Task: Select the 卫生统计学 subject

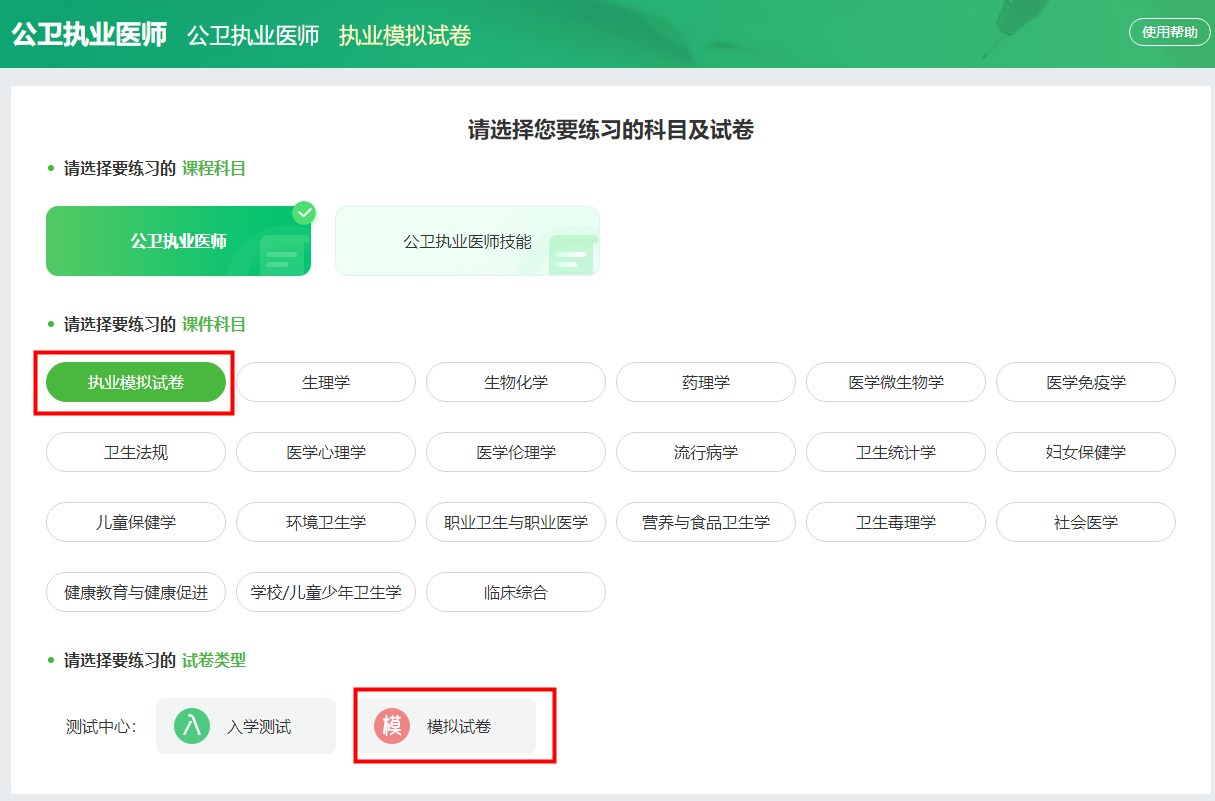Action: (x=895, y=452)
